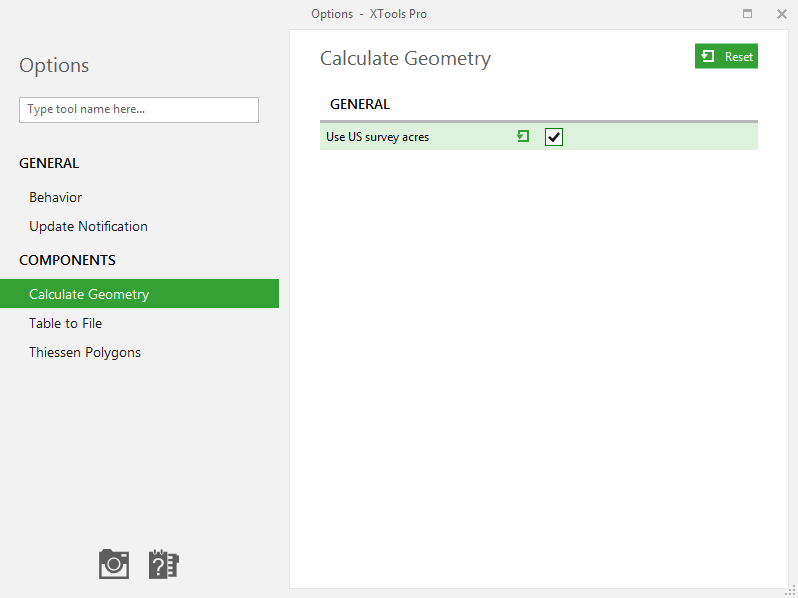Click GENERAL group header in settings panel
This screenshot has height=598, width=798.
click(360, 104)
